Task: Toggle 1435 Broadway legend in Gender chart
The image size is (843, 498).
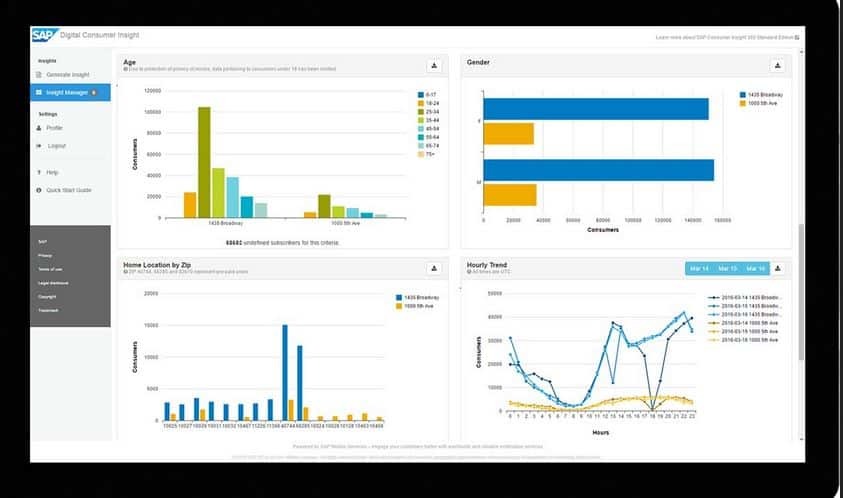Action: click(743, 93)
